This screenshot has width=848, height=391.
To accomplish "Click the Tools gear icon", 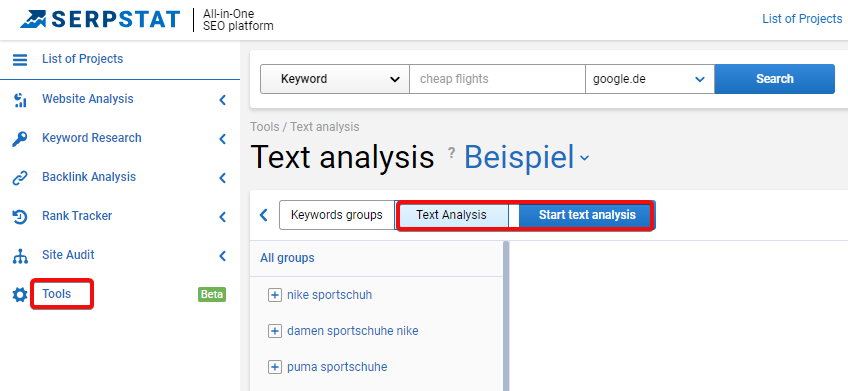I will pos(20,295).
